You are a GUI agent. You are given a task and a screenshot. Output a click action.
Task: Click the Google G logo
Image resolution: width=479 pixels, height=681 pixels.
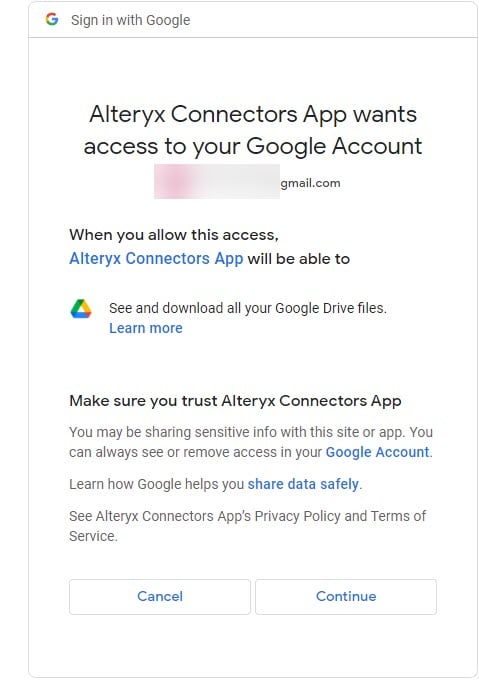52,19
